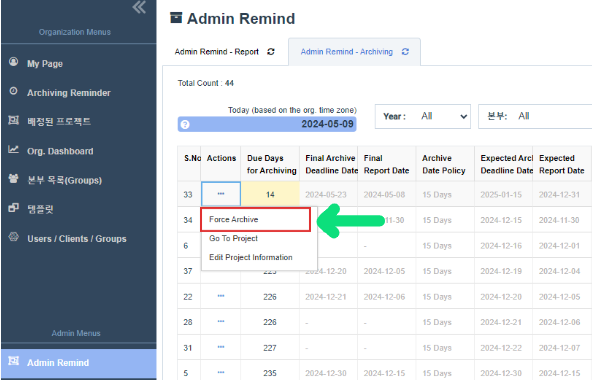Click the help question mark icon by date
The image size is (592, 380).
point(185,124)
